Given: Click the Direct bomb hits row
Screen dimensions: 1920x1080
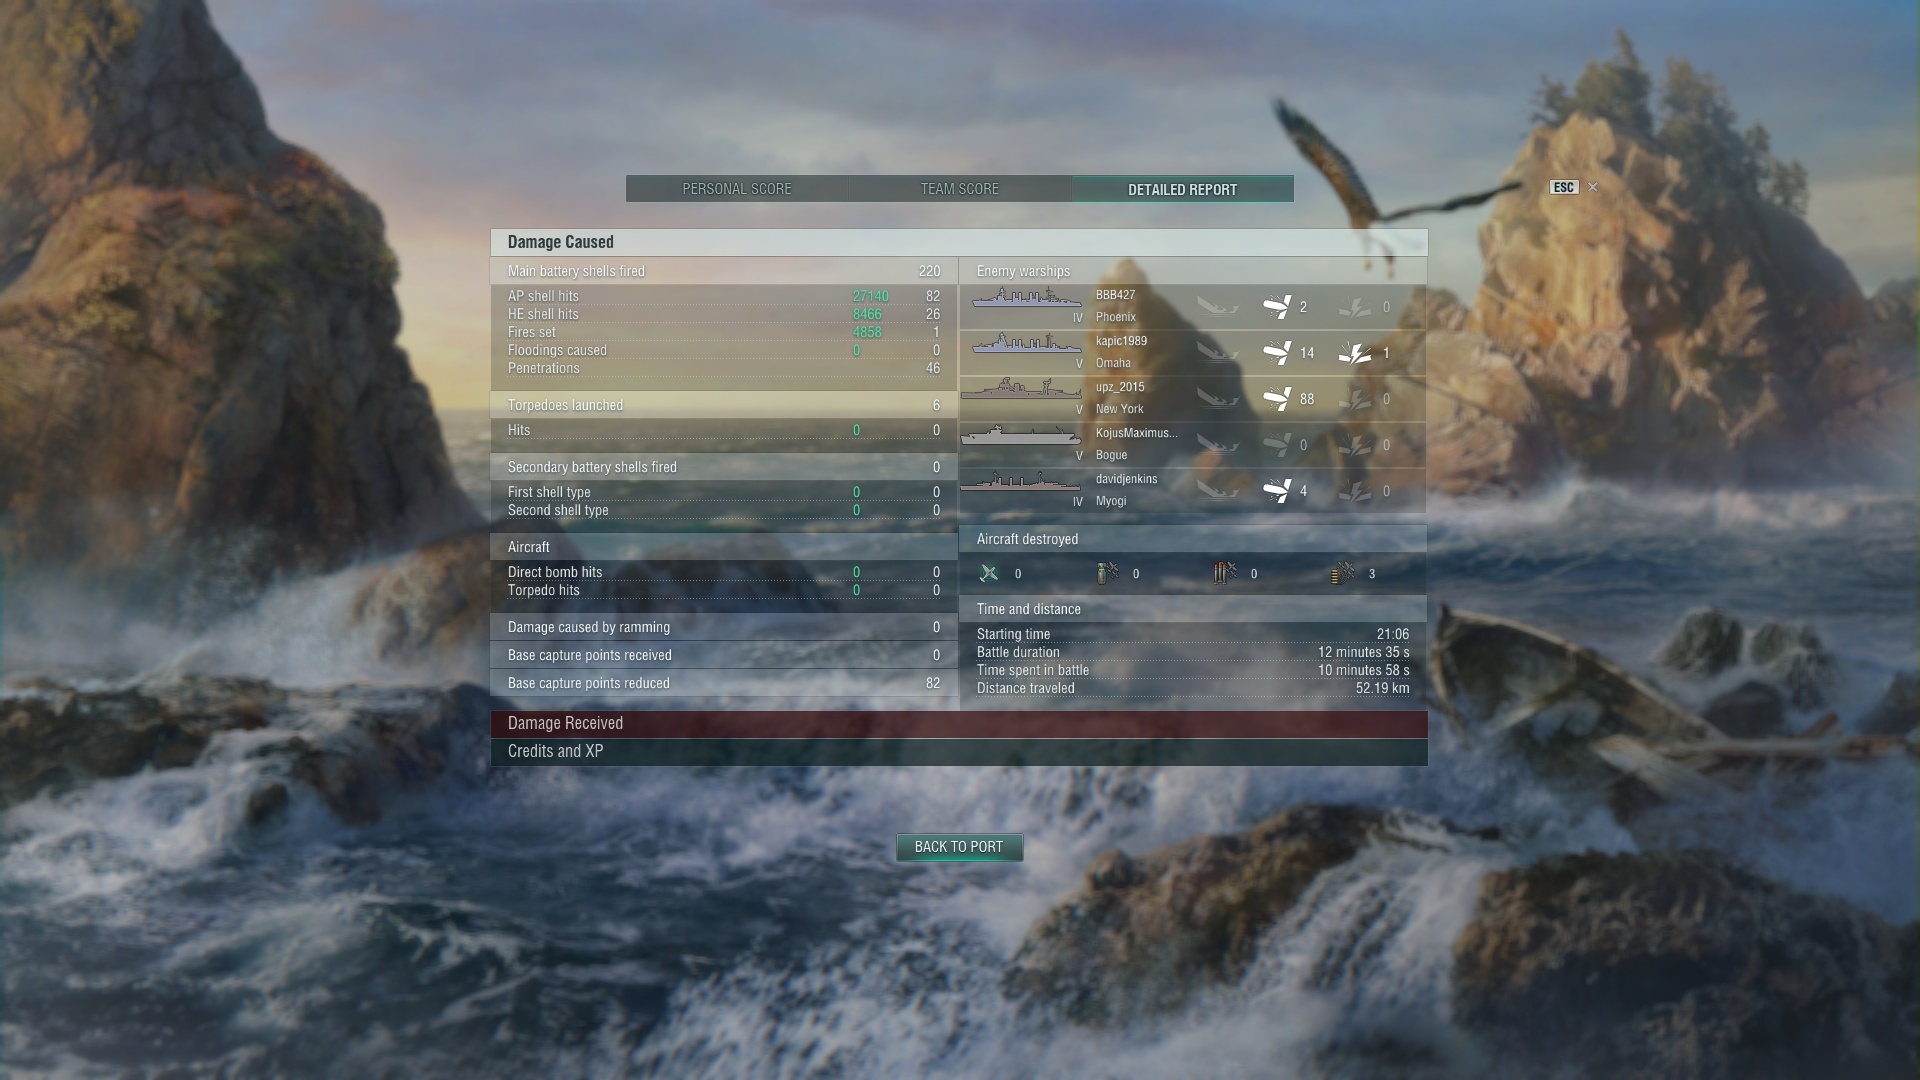Looking at the screenshot, I should click(724, 572).
